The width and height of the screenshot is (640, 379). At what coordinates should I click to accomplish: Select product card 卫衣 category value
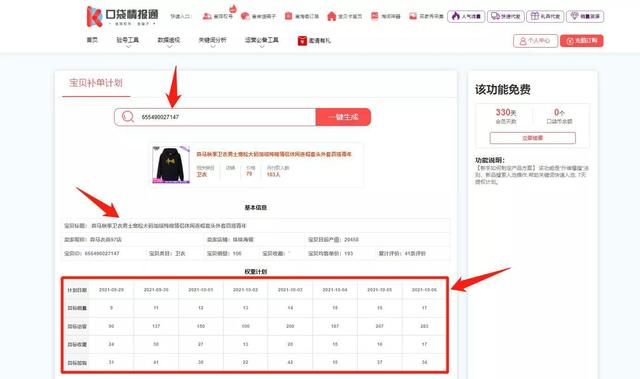click(x=202, y=174)
